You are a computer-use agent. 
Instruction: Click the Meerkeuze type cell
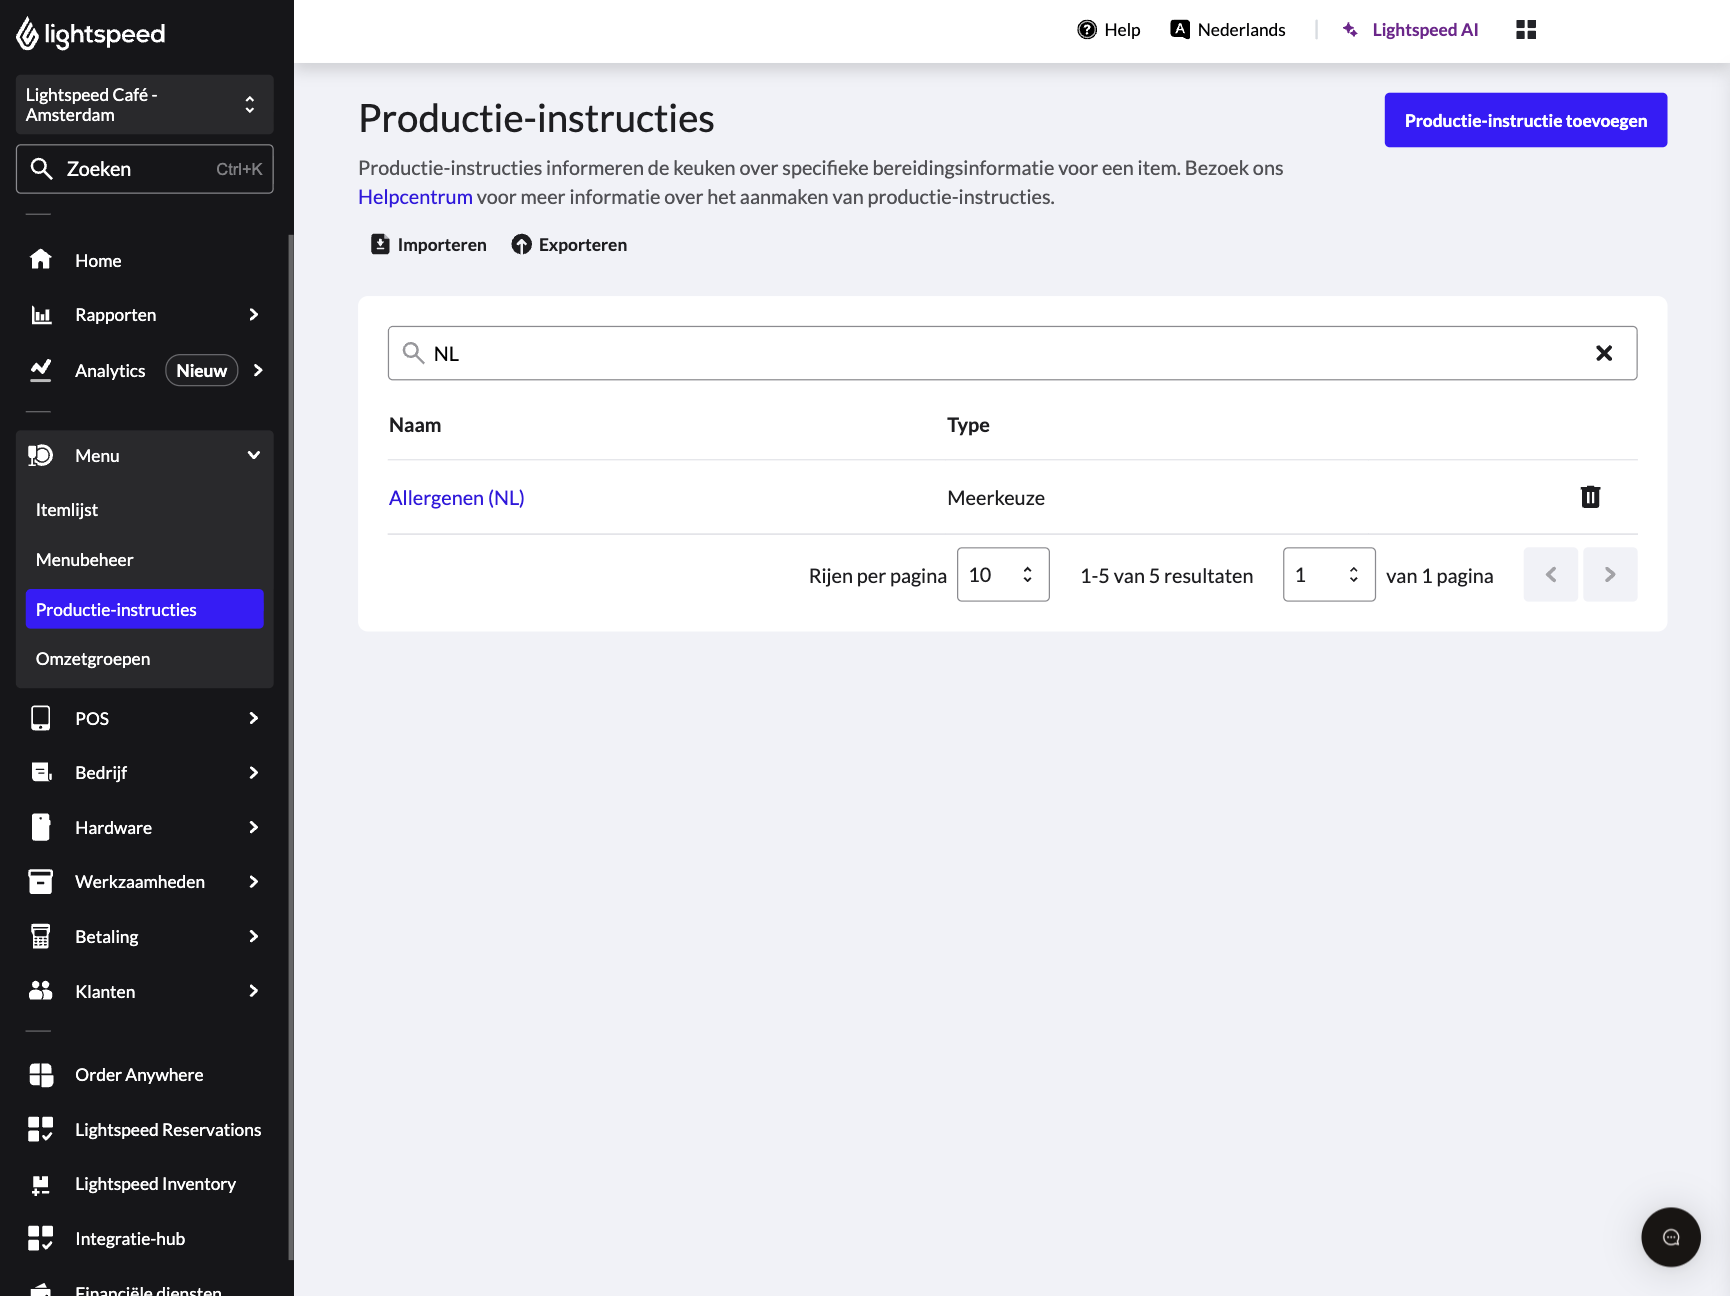point(996,498)
